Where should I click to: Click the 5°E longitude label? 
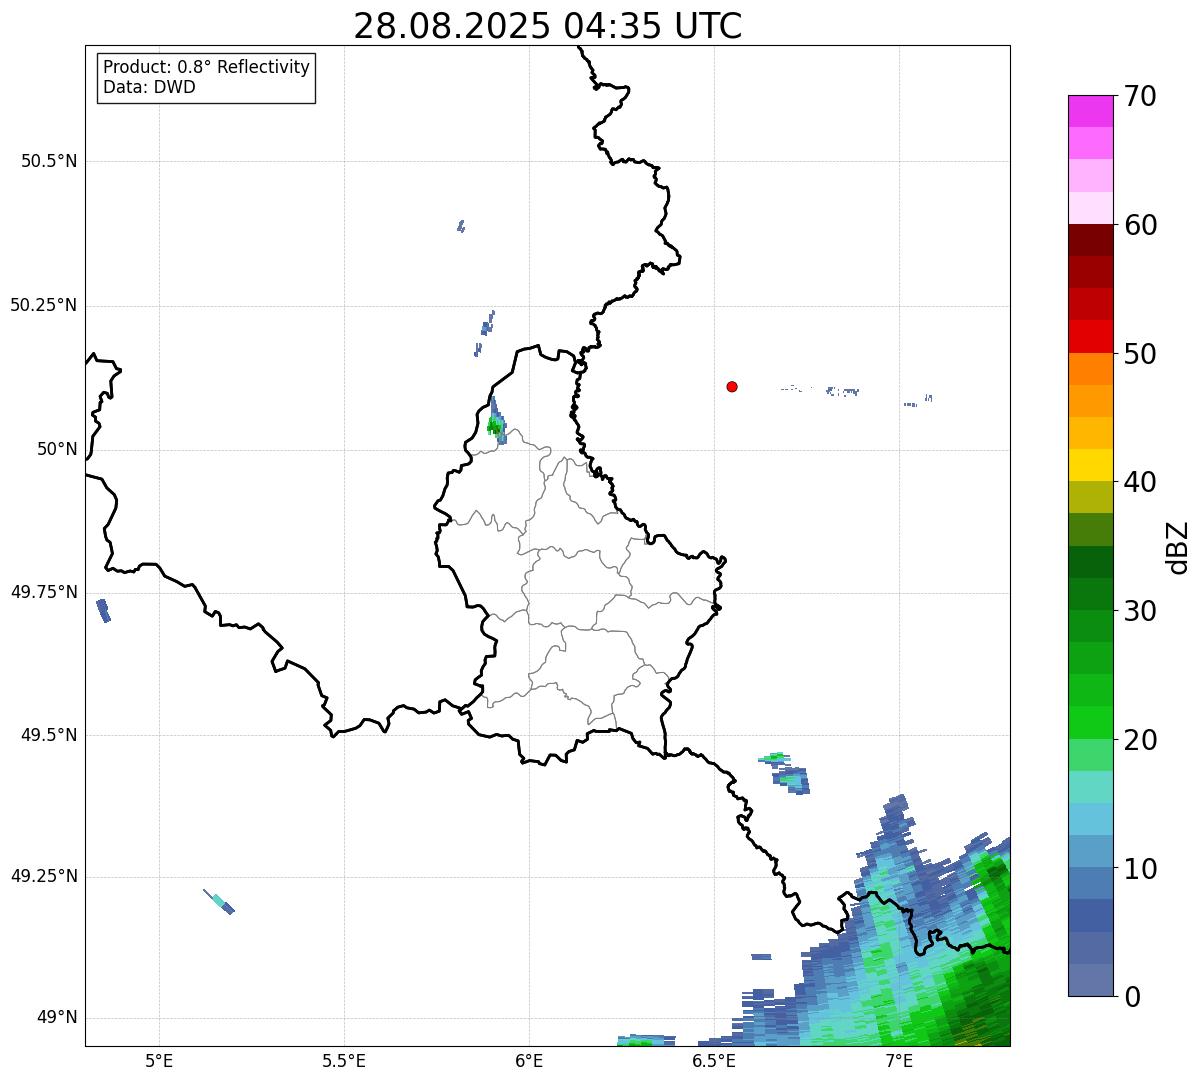click(159, 1061)
